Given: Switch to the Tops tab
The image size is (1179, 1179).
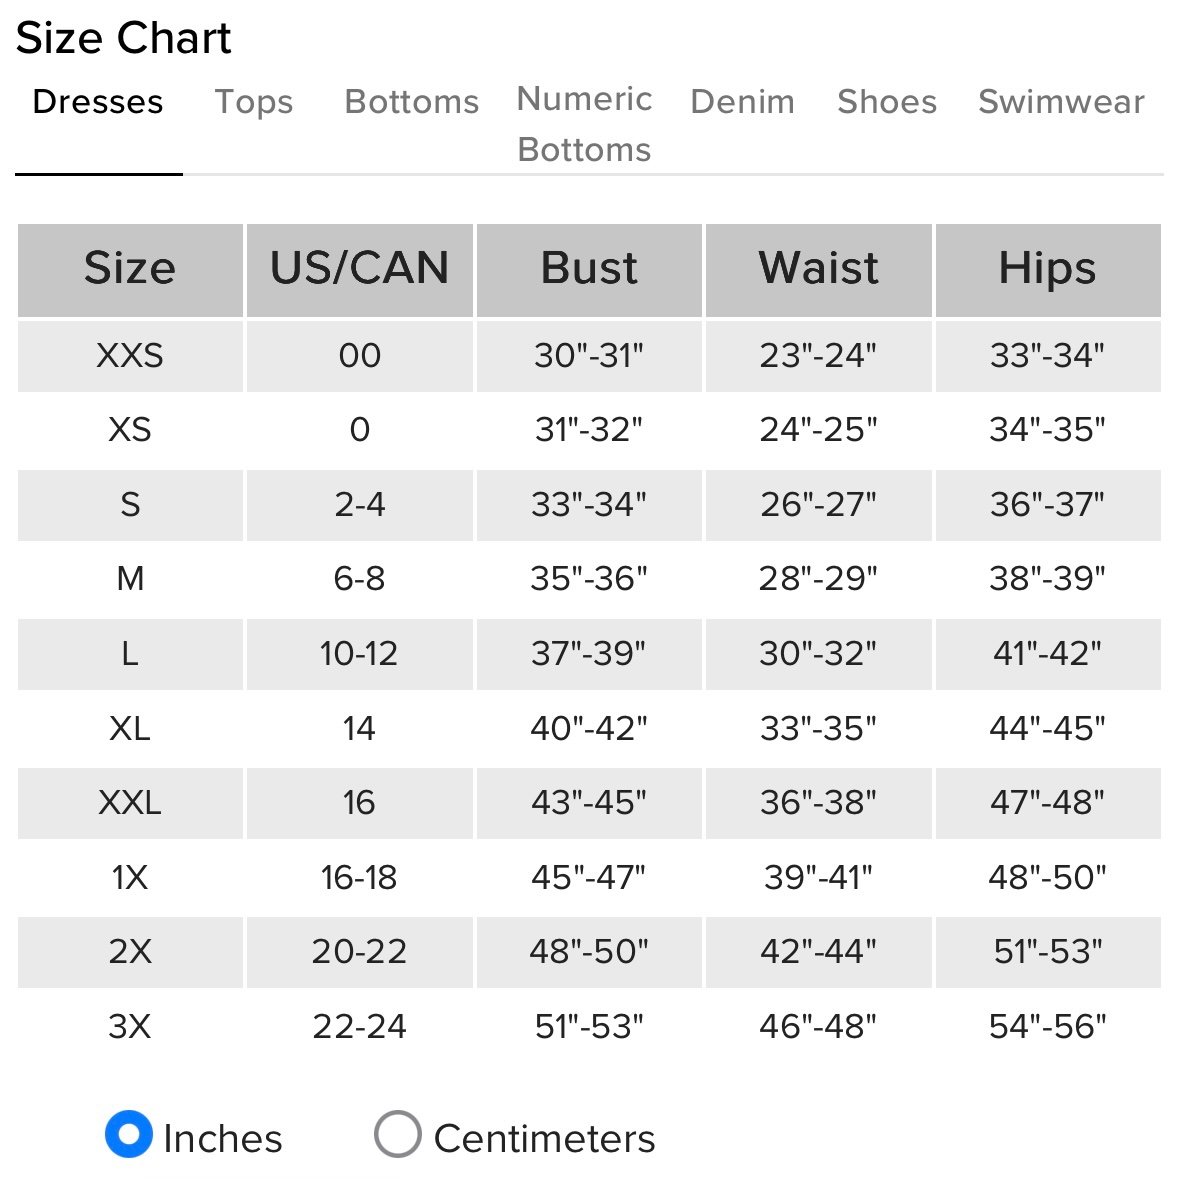Looking at the screenshot, I should 254,102.
